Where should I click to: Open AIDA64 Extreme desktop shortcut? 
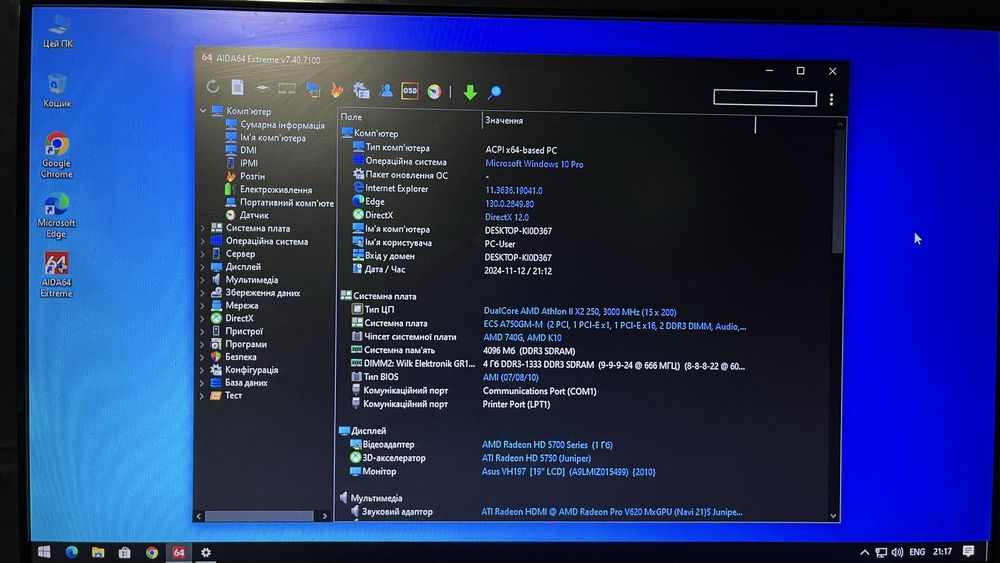click(x=56, y=274)
